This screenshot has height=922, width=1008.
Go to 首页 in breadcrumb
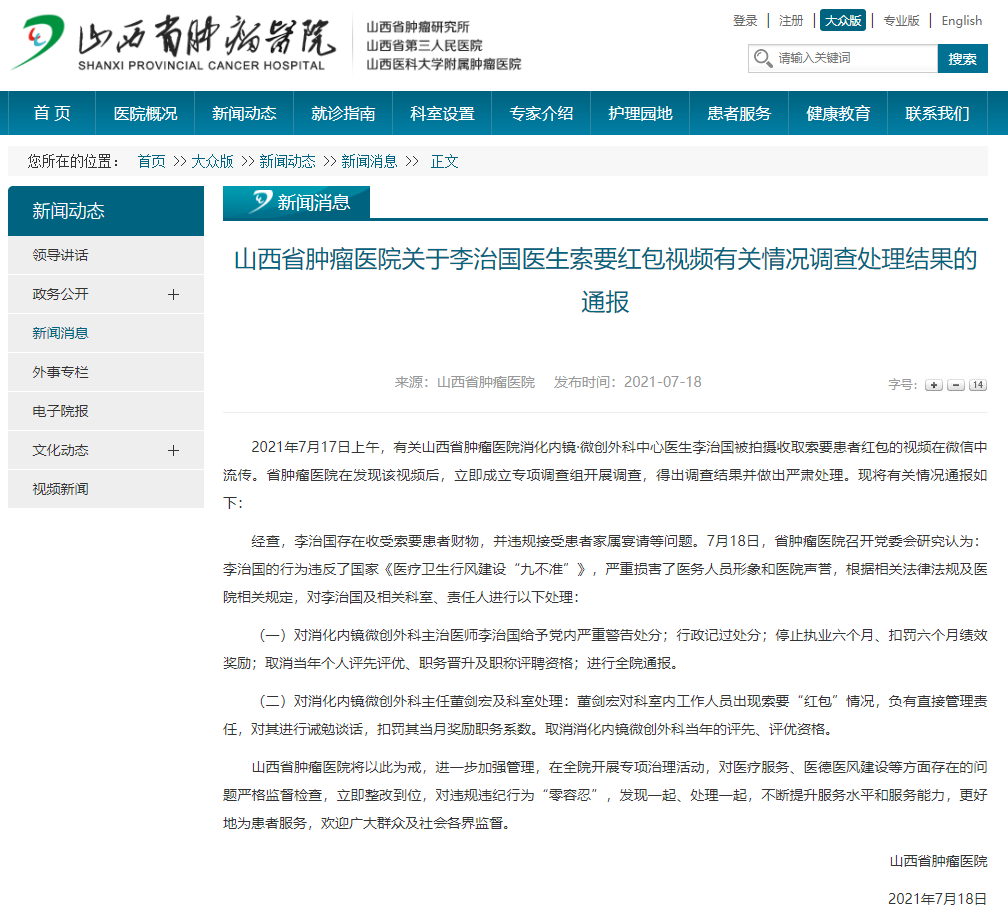152,161
